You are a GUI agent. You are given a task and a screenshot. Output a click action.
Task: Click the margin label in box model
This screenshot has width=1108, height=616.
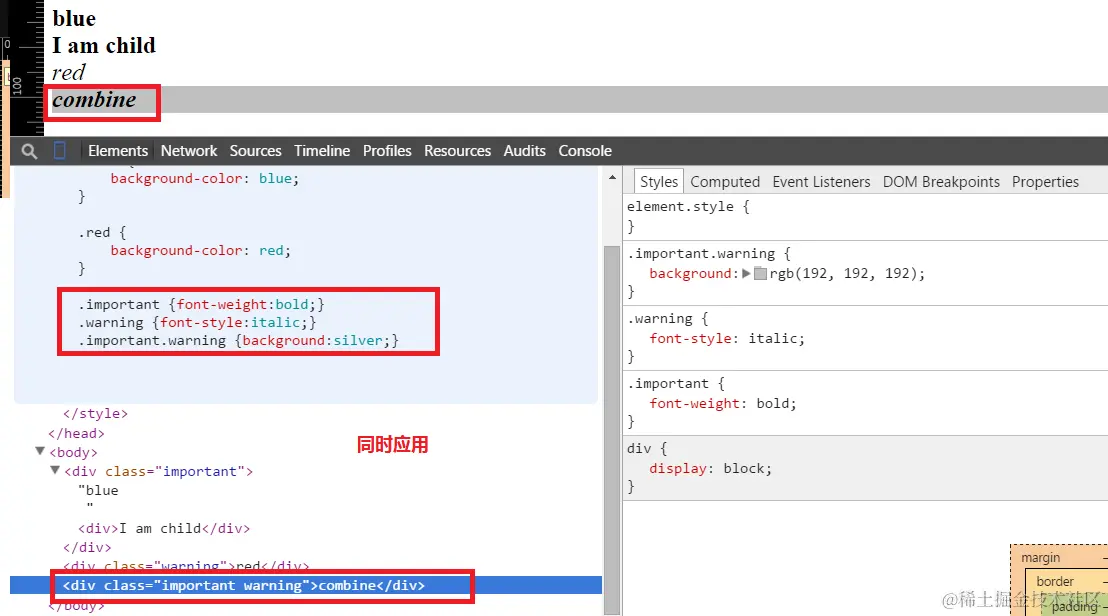coord(1040,557)
